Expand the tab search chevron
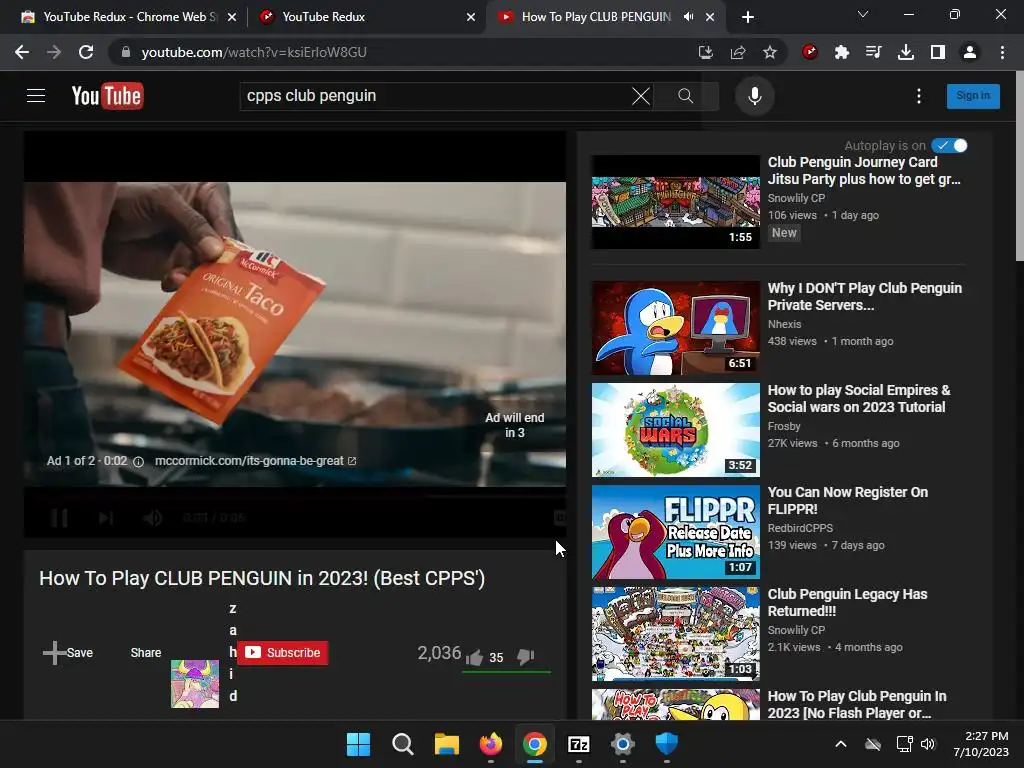1024x768 pixels. [x=863, y=14]
